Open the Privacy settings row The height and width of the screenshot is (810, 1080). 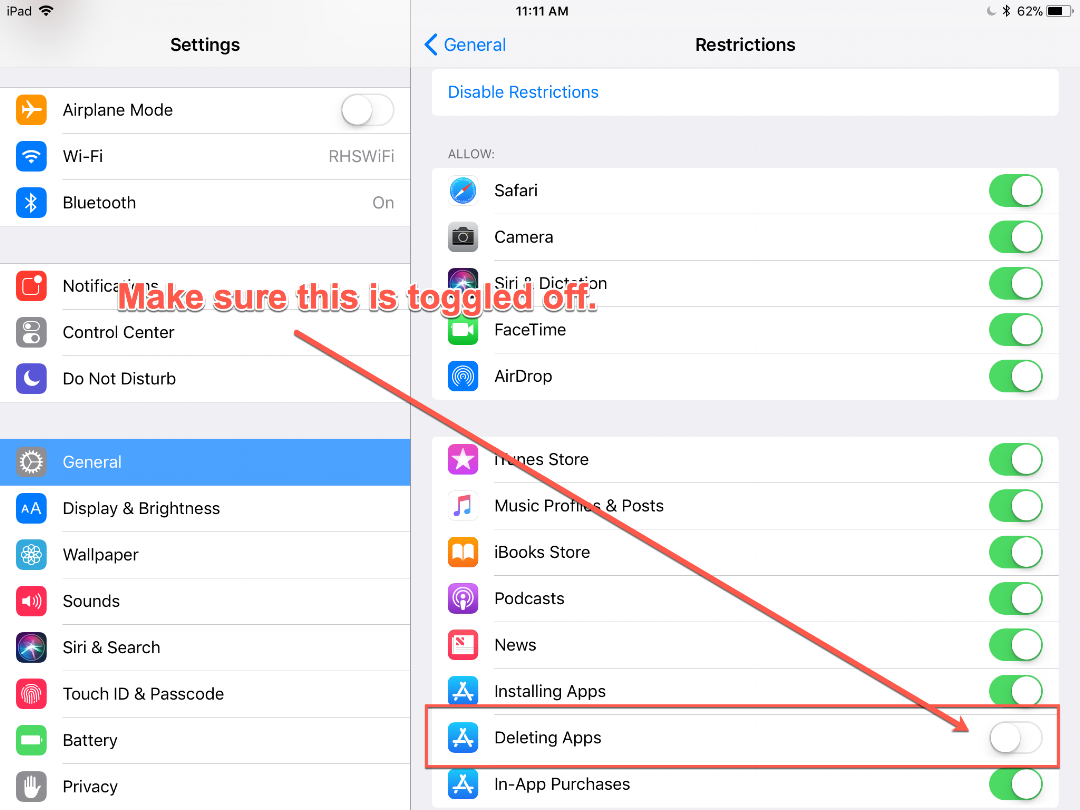coord(205,787)
